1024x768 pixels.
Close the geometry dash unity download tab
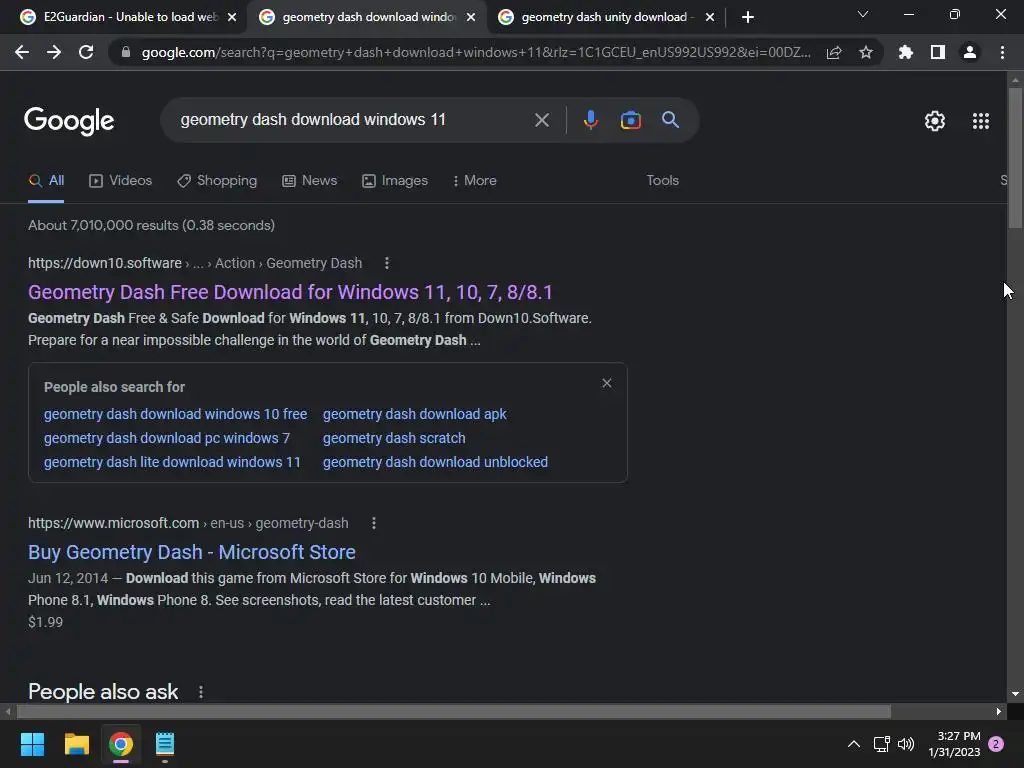pyautogui.click(x=710, y=18)
